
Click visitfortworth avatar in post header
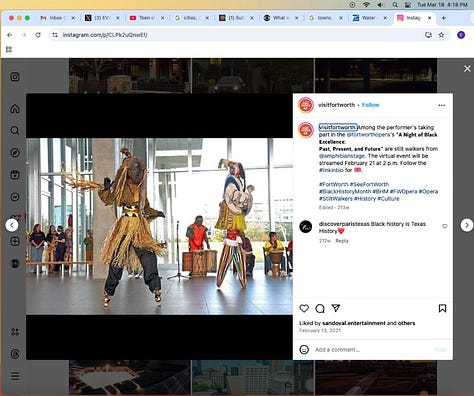306,105
